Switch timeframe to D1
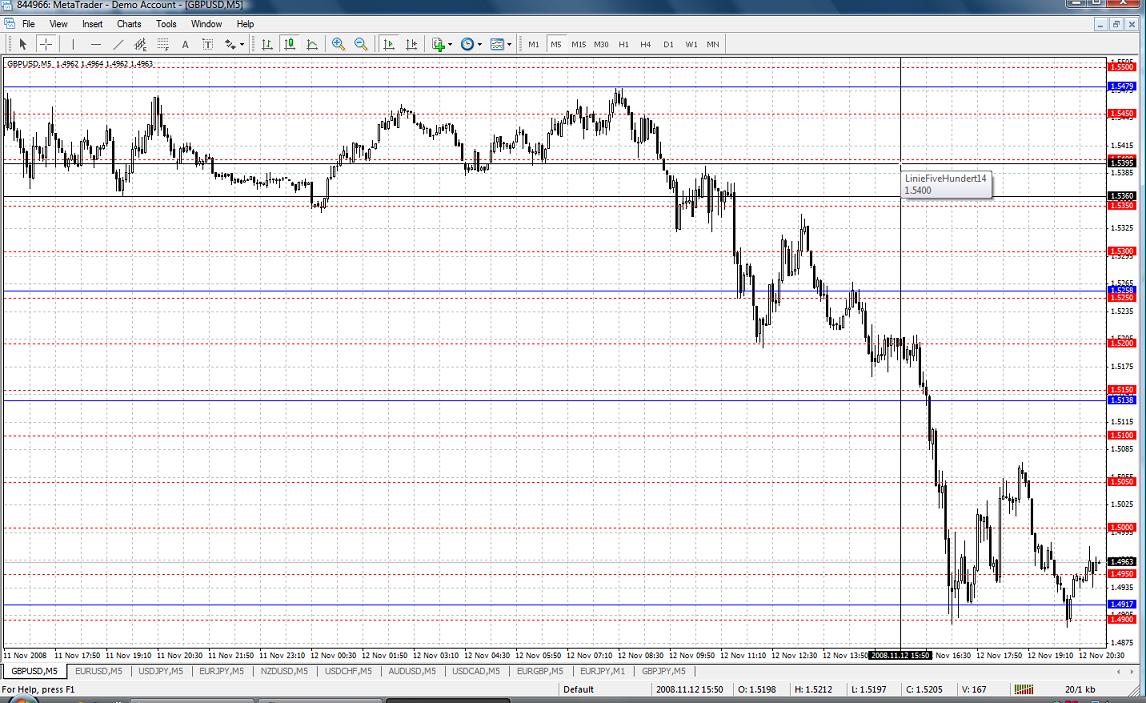 668,45
